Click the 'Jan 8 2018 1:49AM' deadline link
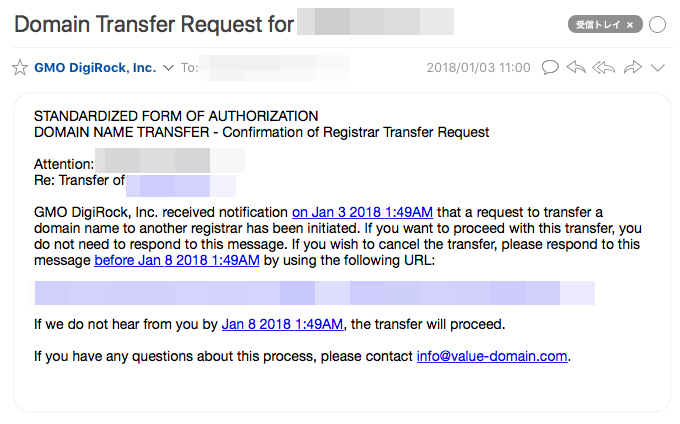This screenshot has width=680, height=424. coord(282,324)
